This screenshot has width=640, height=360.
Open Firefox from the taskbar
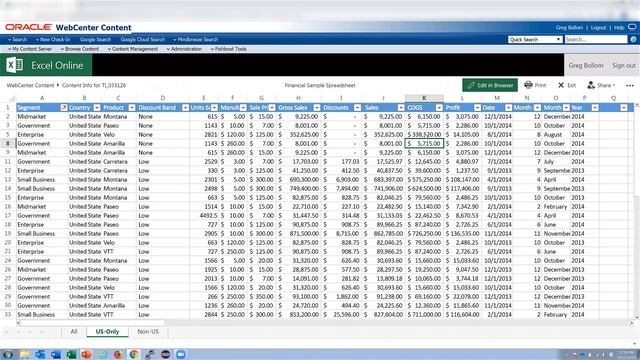coord(118,354)
